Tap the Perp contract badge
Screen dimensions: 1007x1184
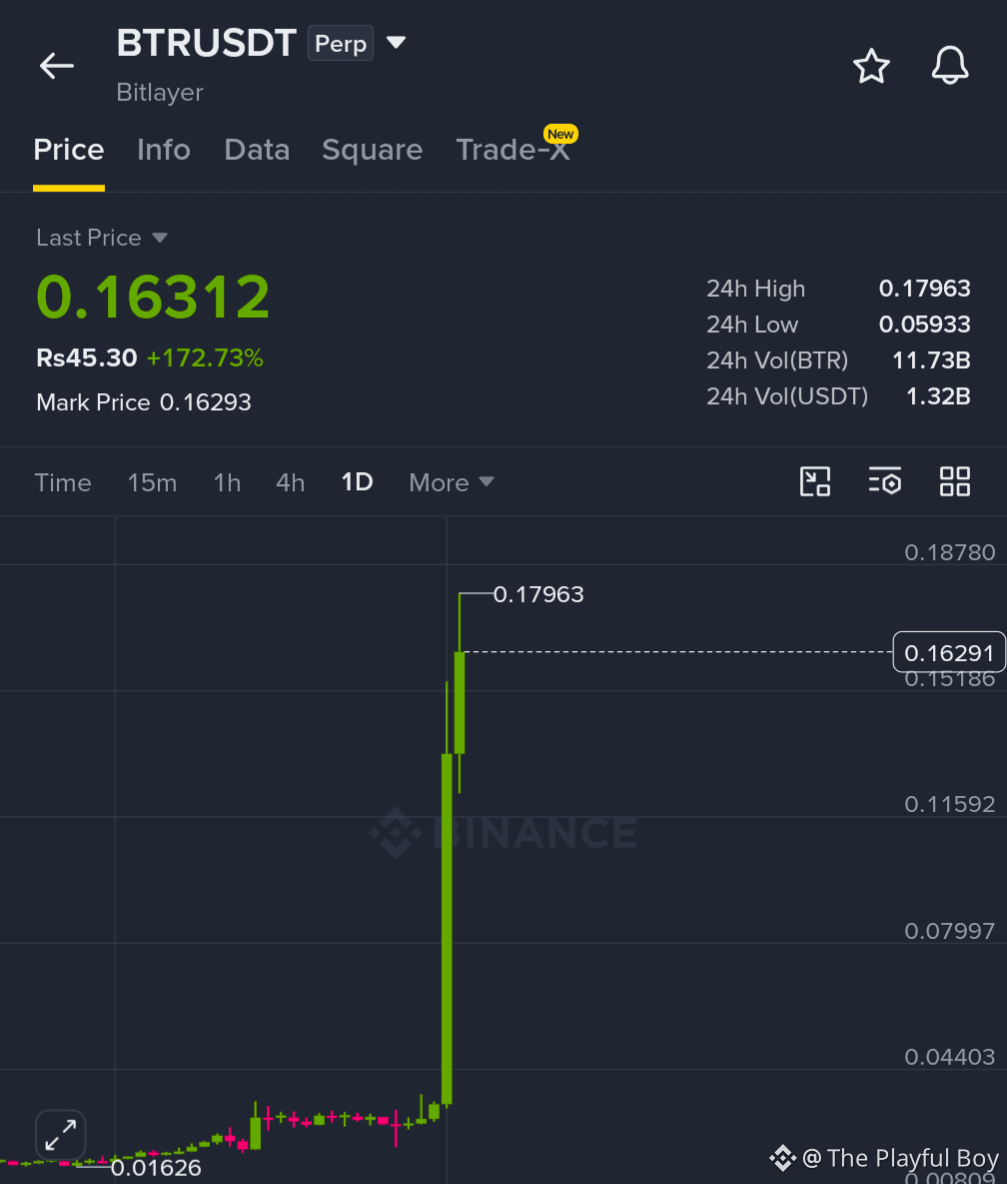pos(340,44)
